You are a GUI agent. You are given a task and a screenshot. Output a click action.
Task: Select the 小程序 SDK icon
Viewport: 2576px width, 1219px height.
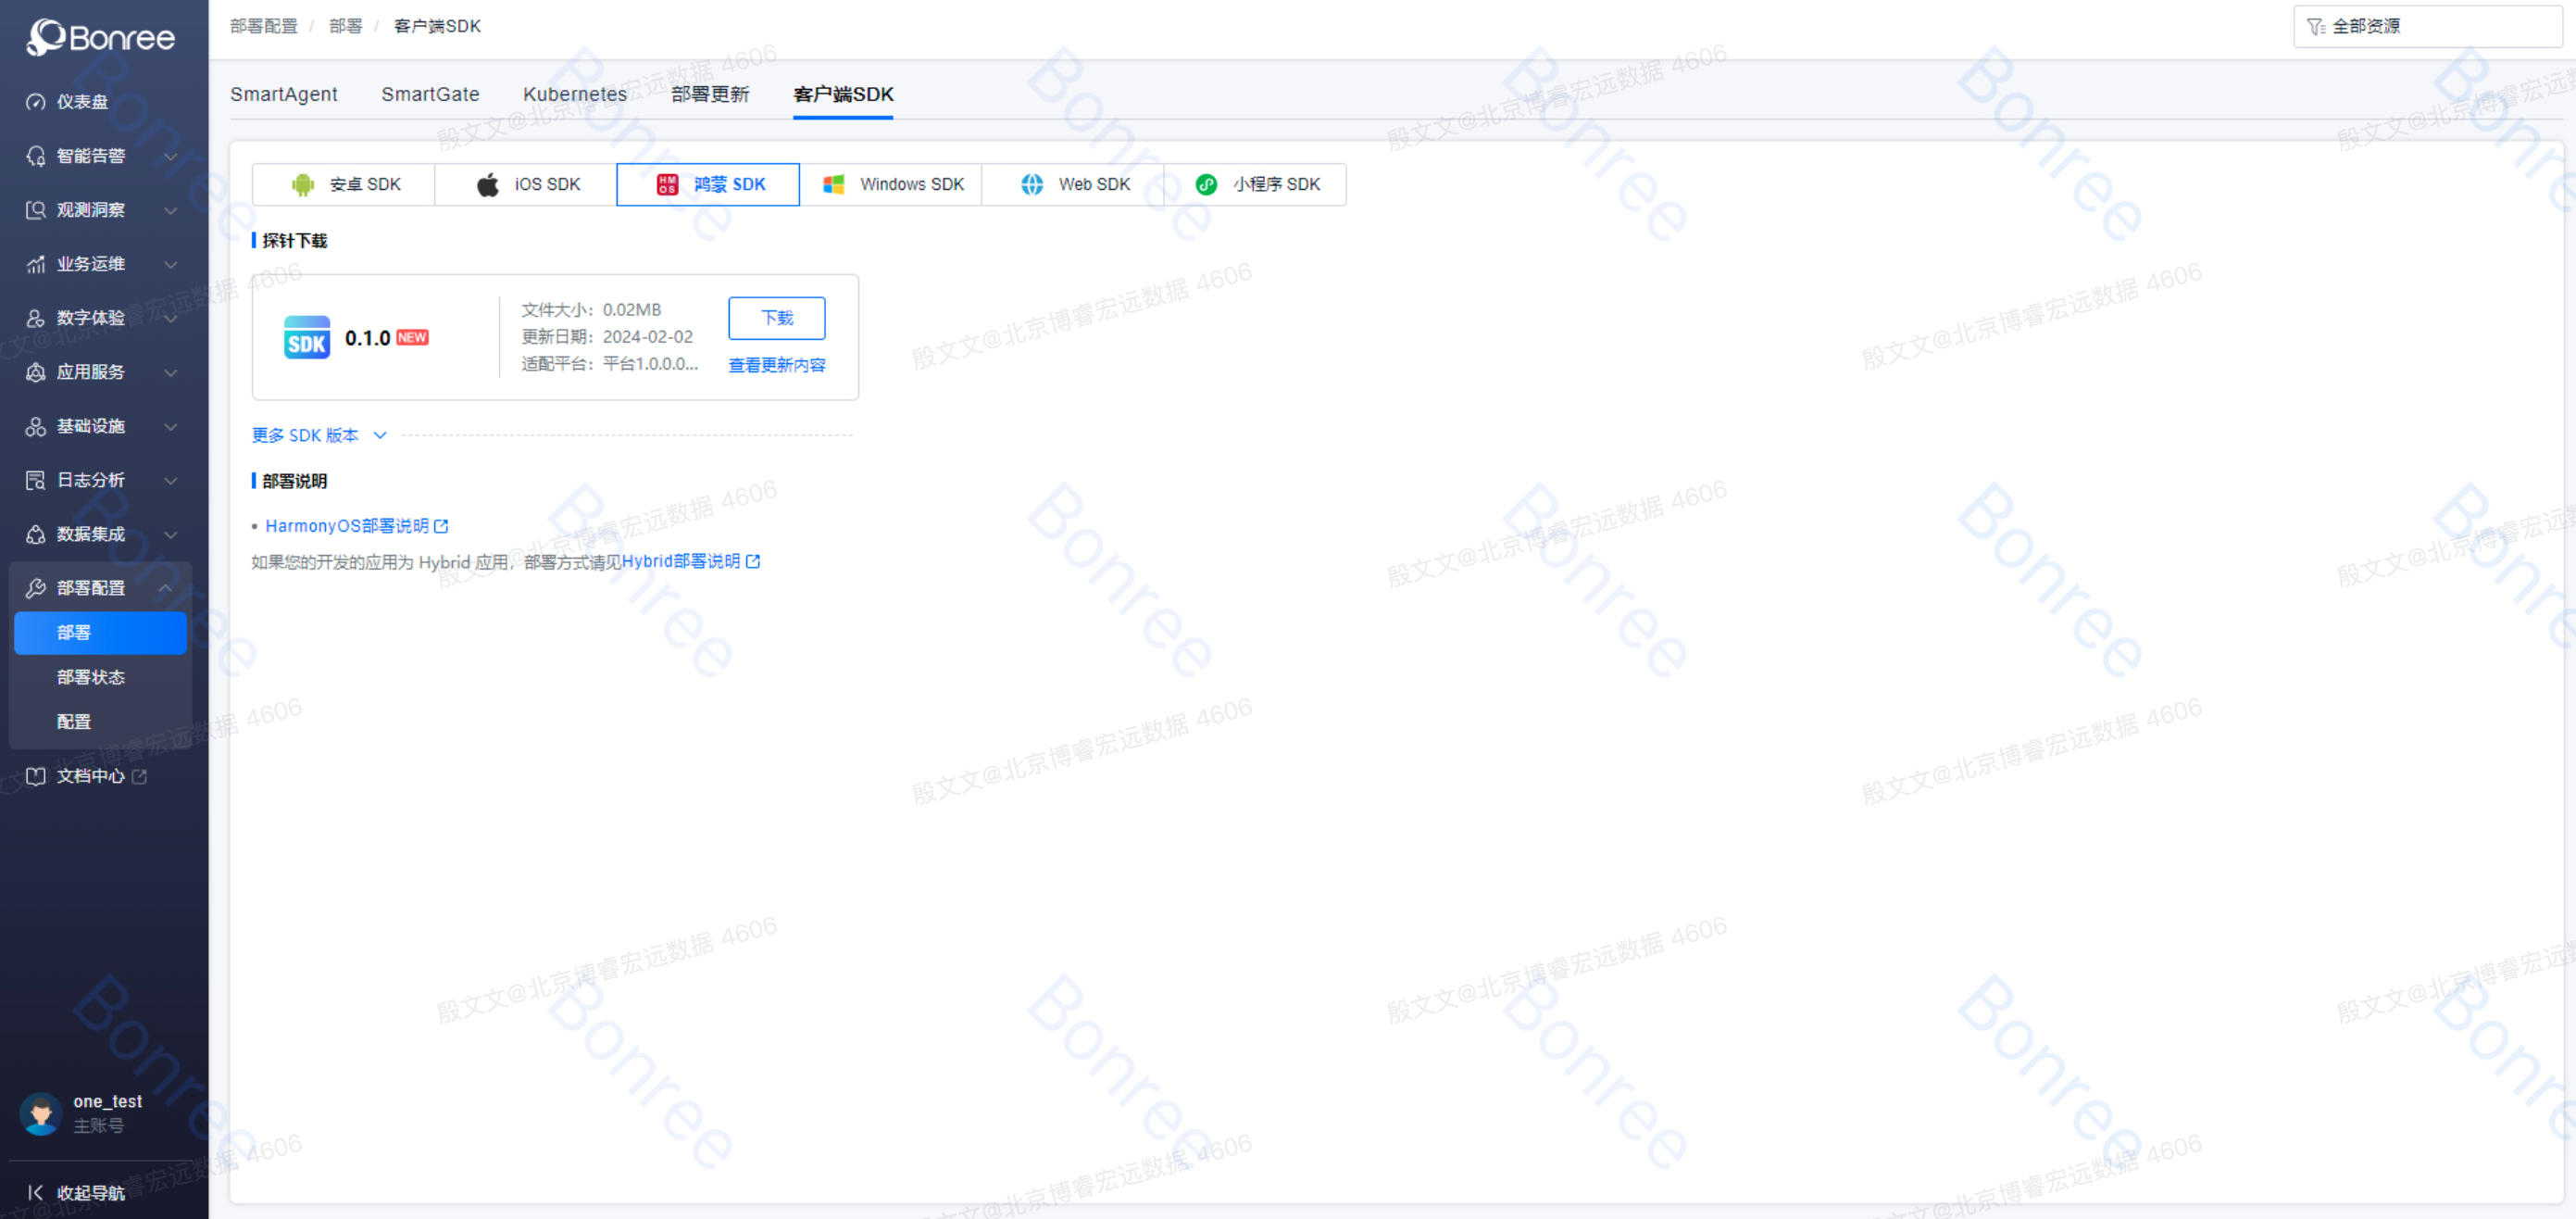[1206, 184]
